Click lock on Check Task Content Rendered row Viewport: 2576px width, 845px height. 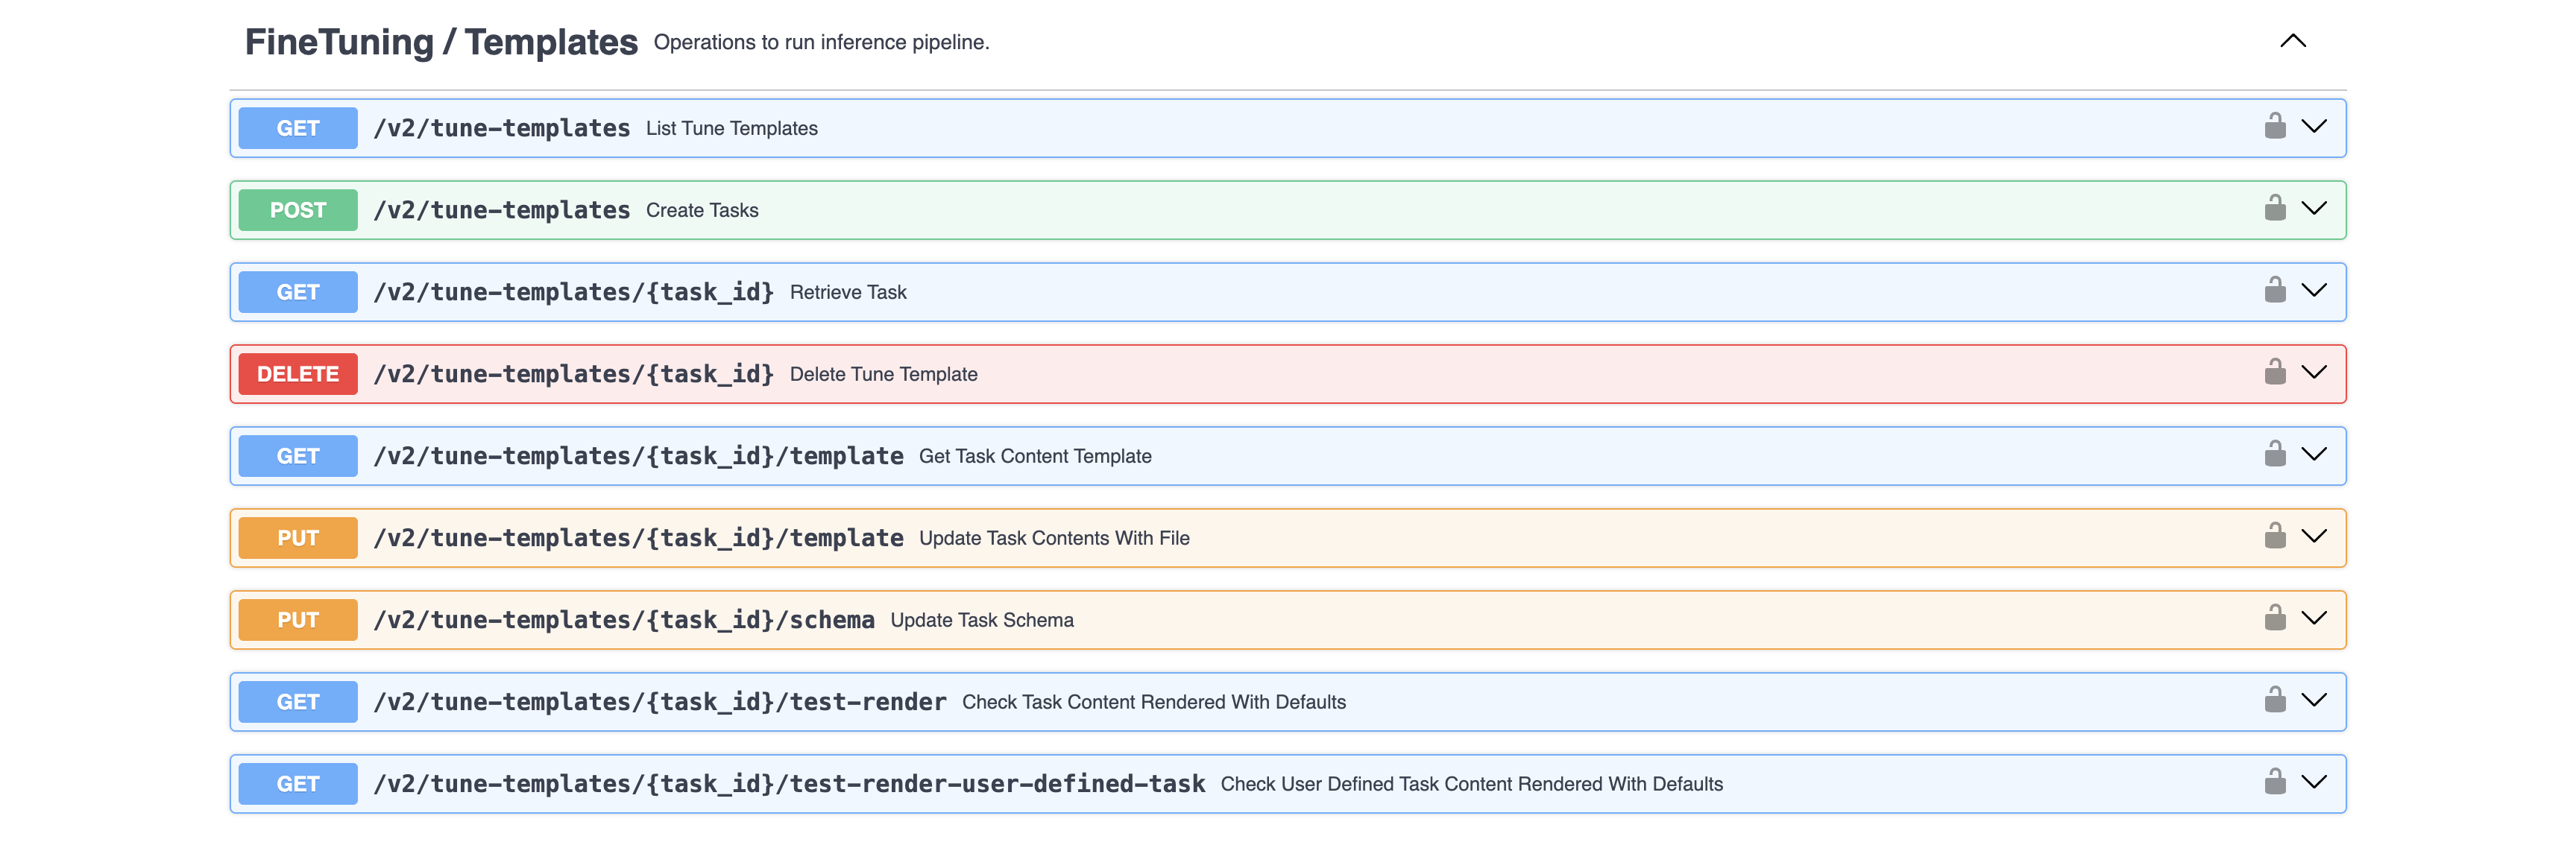tap(2274, 701)
